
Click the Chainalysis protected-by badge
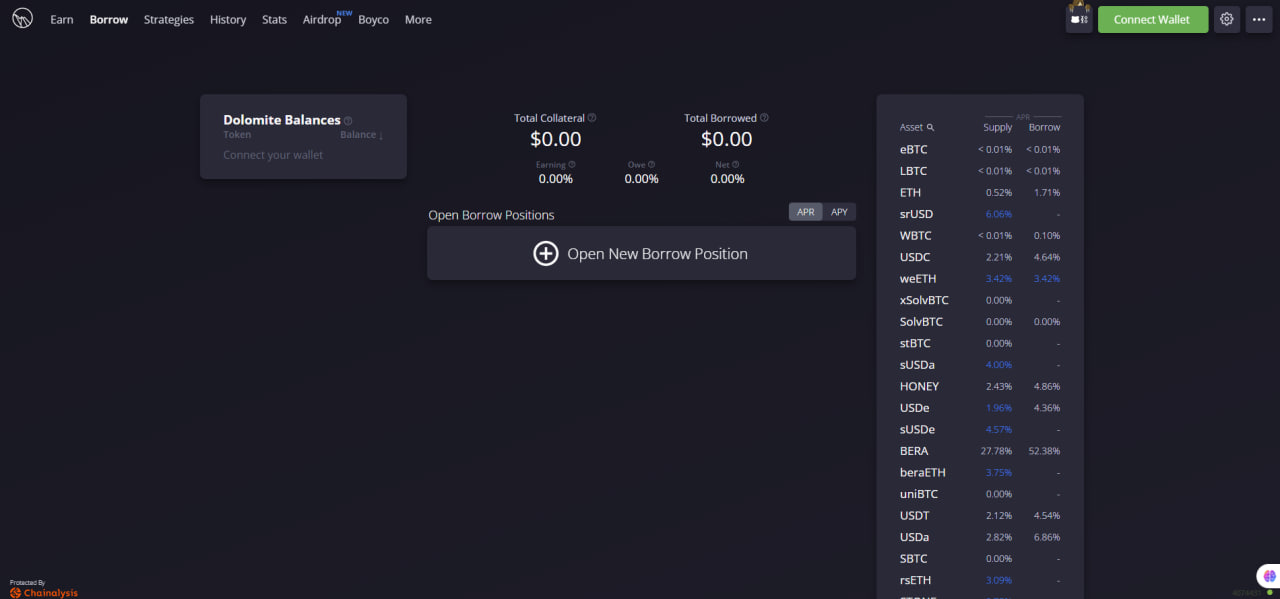[44, 588]
